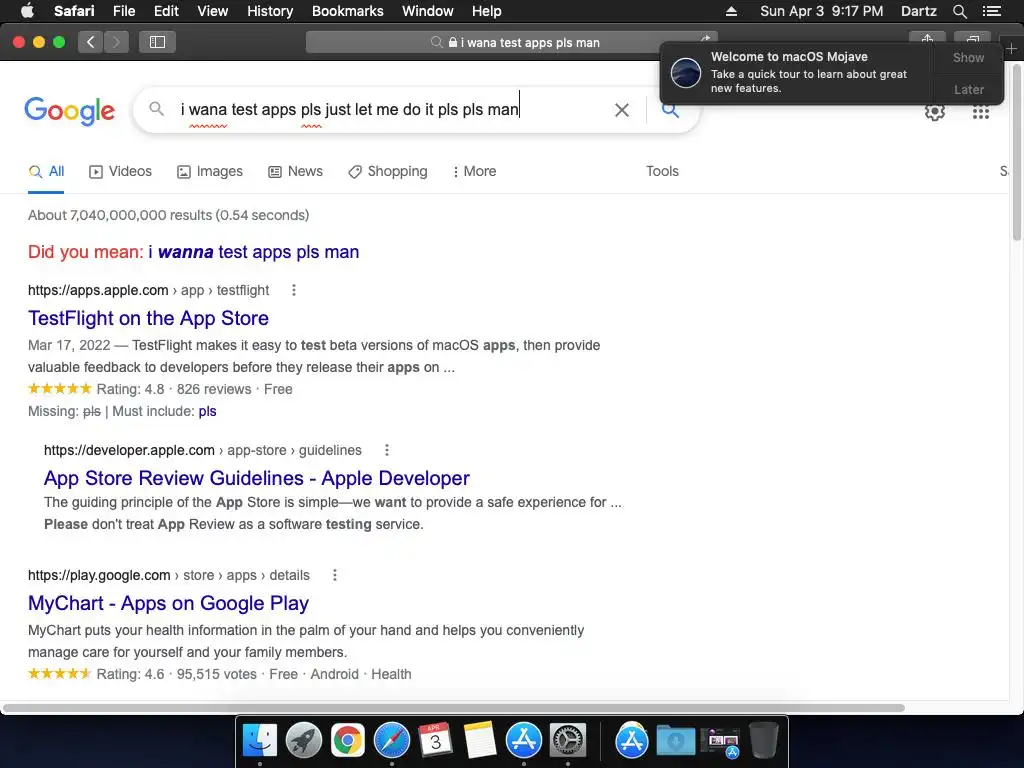
Task: Open MyChart - Apps on Google Play result
Action: (168, 603)
